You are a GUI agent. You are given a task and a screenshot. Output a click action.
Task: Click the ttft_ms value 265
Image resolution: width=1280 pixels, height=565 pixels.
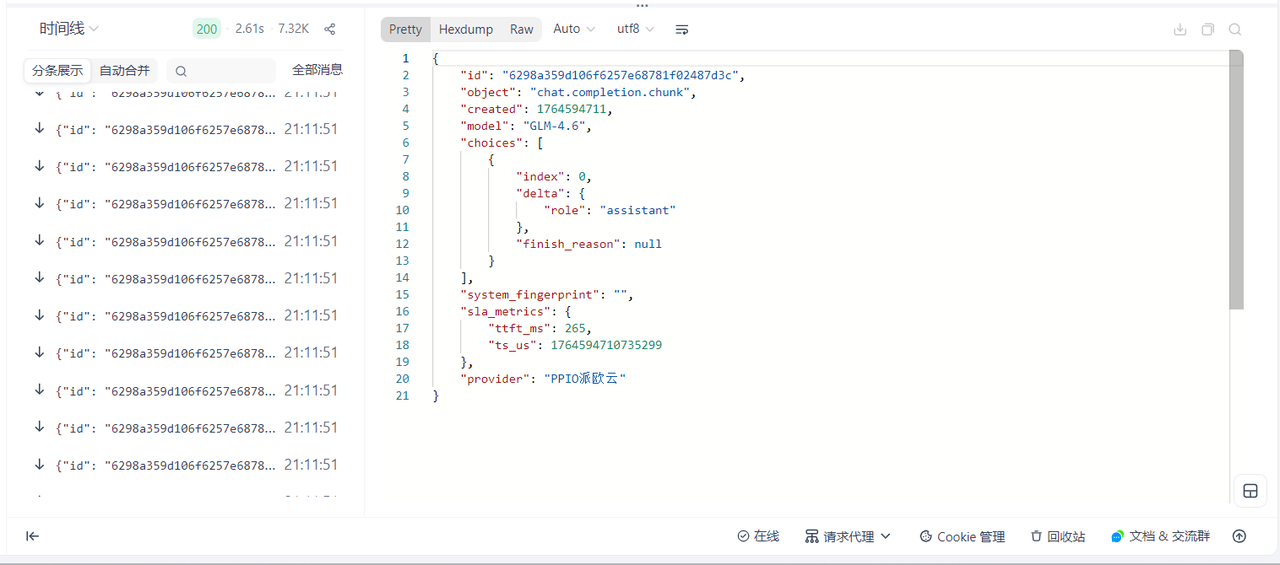[x=575, y=328]
